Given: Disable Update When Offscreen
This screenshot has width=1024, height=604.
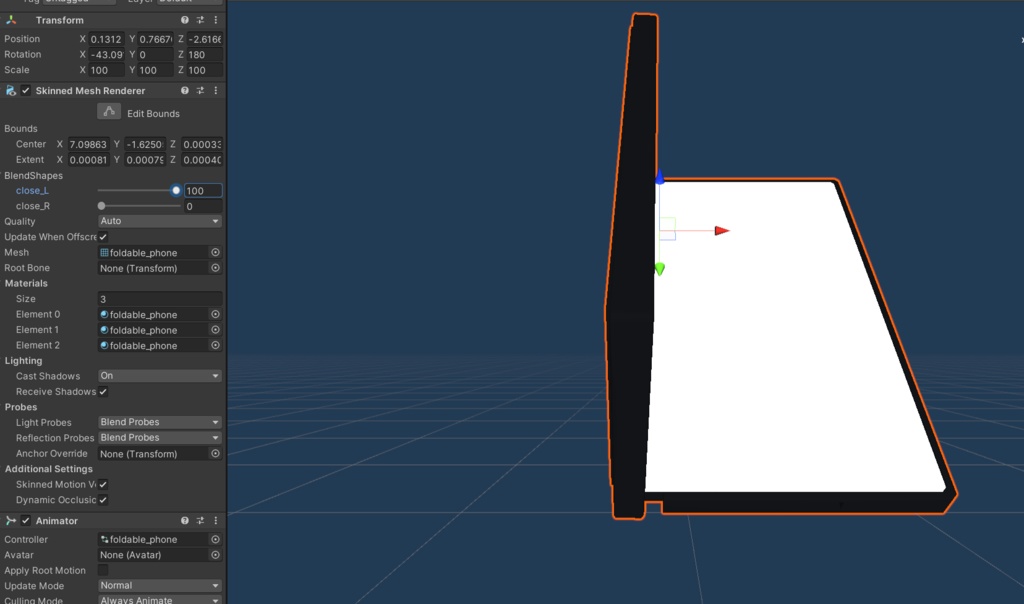Looking at the screenshot, I should click(101, 237).
